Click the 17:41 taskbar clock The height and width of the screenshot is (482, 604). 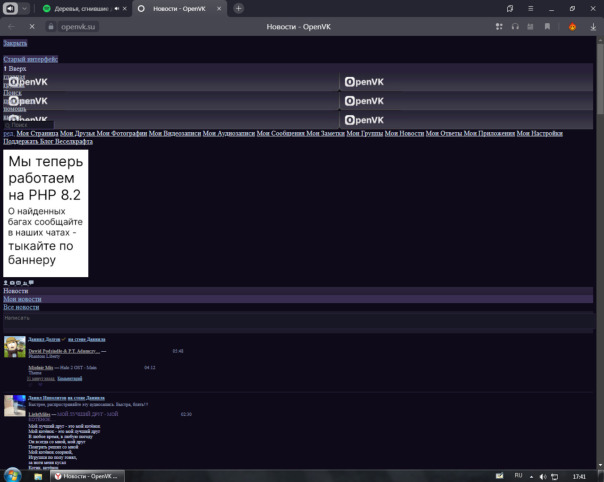pos(579,477)
